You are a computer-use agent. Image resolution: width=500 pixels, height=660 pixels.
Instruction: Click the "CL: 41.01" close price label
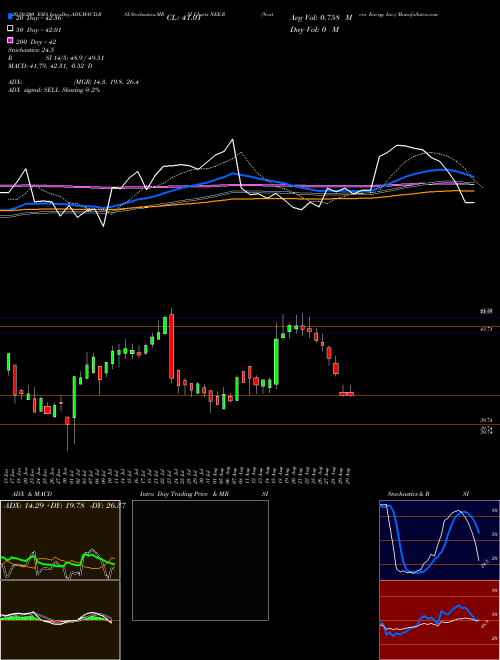click(184, 18)
